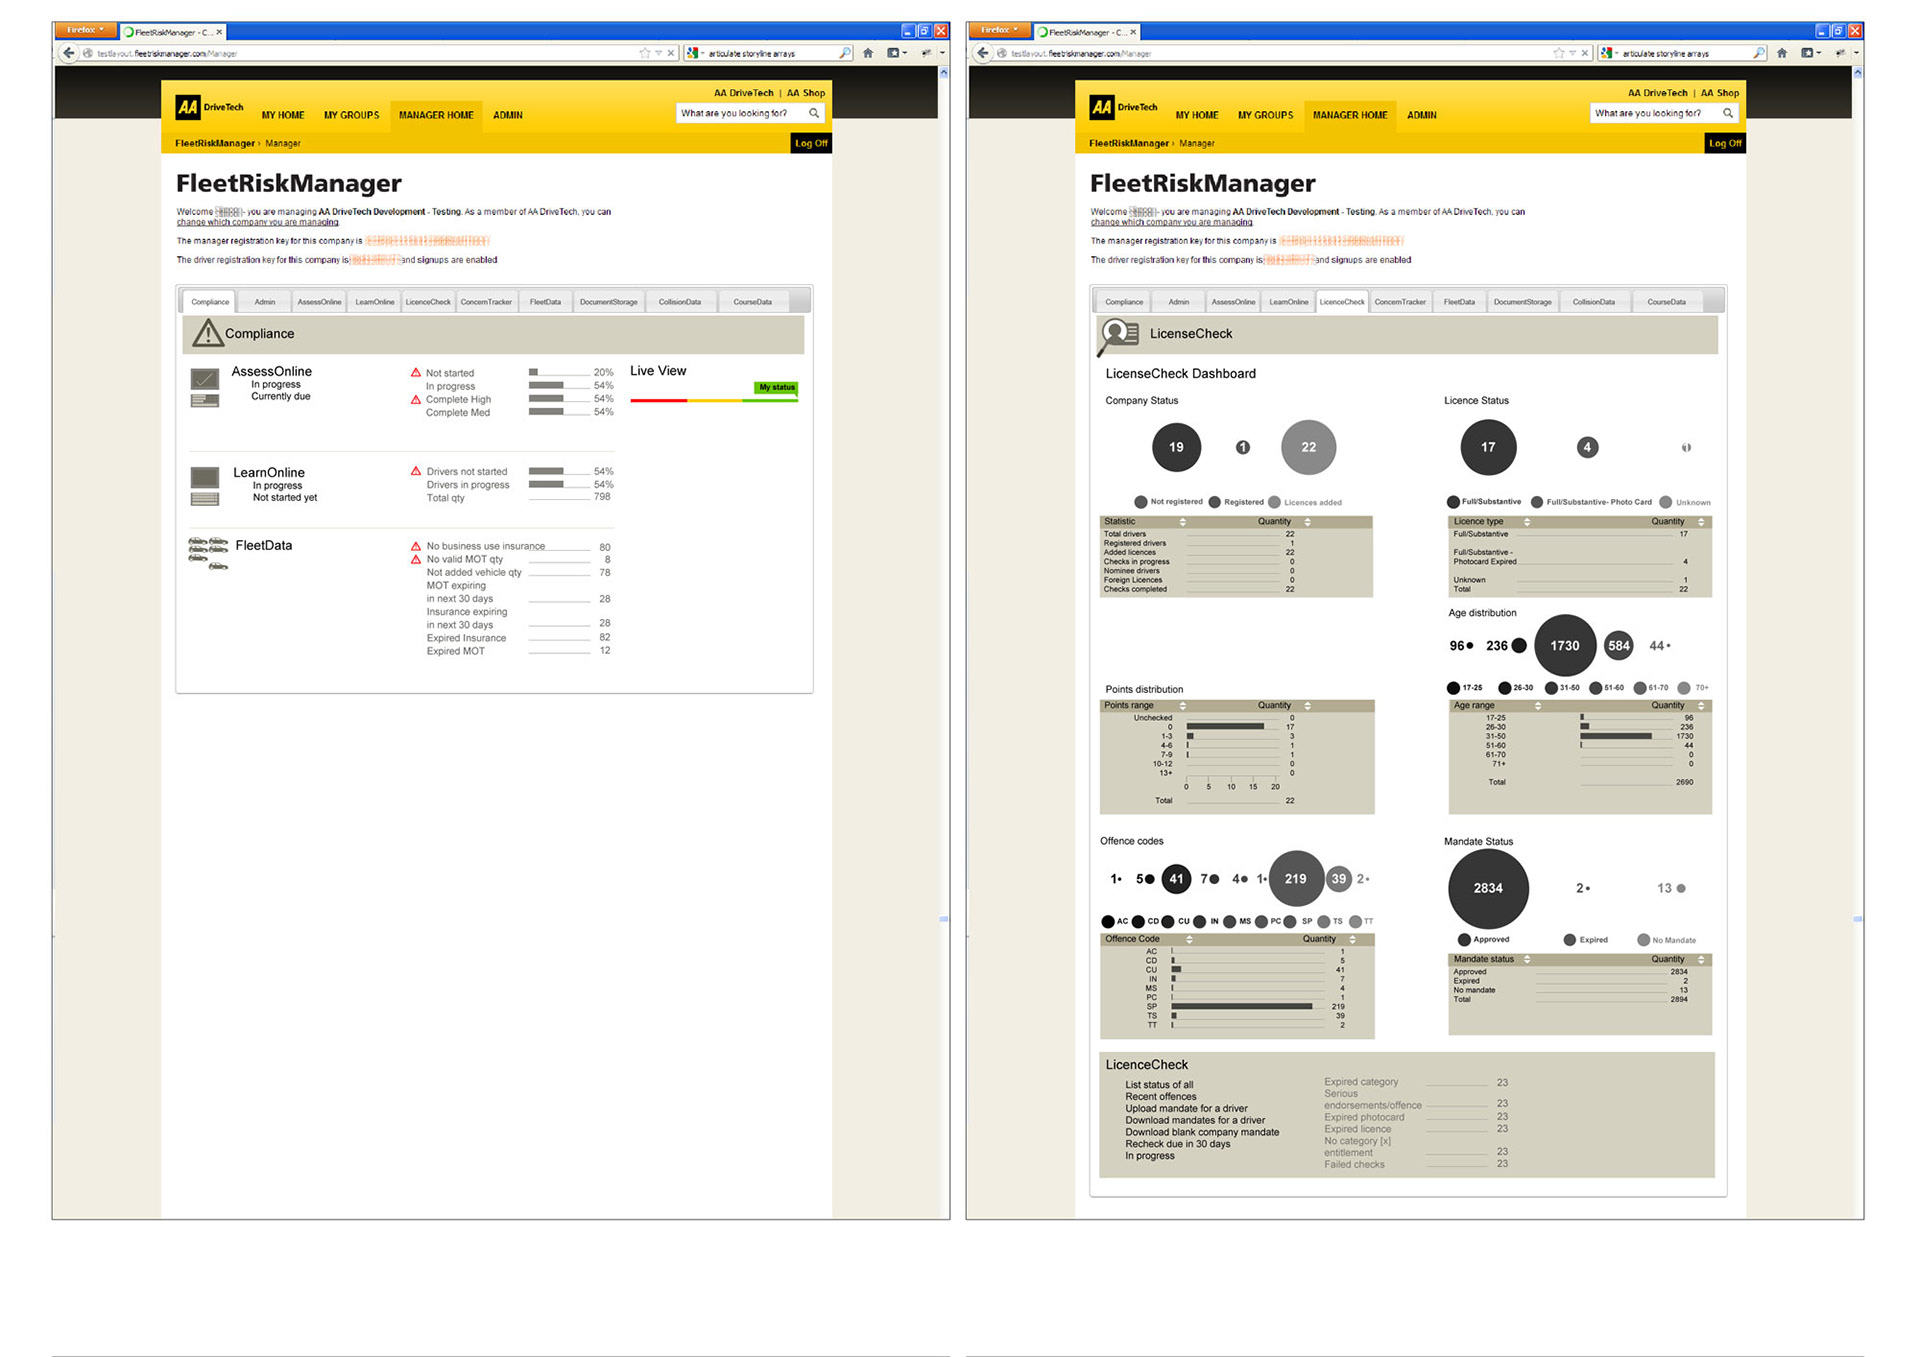
Task: Open the bookmarks dropdown in left window toolbar
Action: tap(897, 53)
